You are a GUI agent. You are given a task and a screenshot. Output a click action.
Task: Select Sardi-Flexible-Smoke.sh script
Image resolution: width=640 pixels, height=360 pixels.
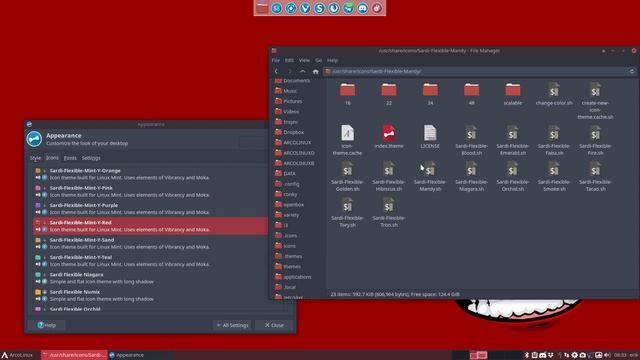[554, 176]
